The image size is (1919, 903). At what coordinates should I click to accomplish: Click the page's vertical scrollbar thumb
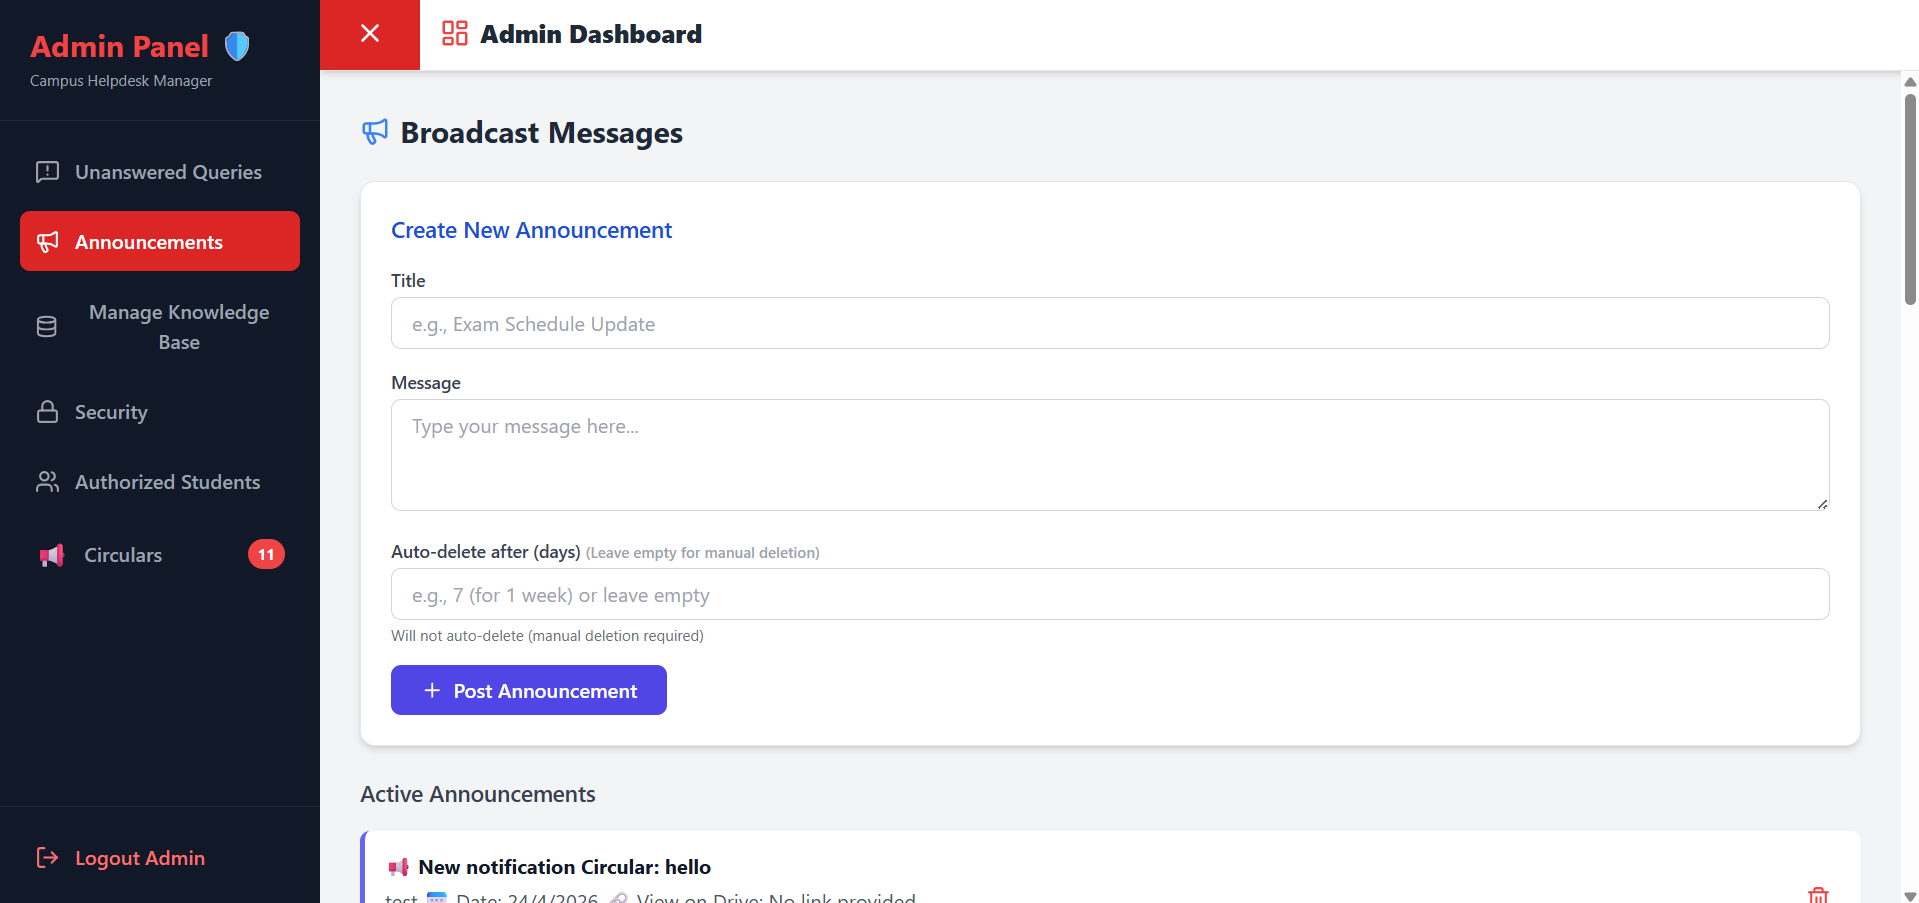(x=1910, y=200)
